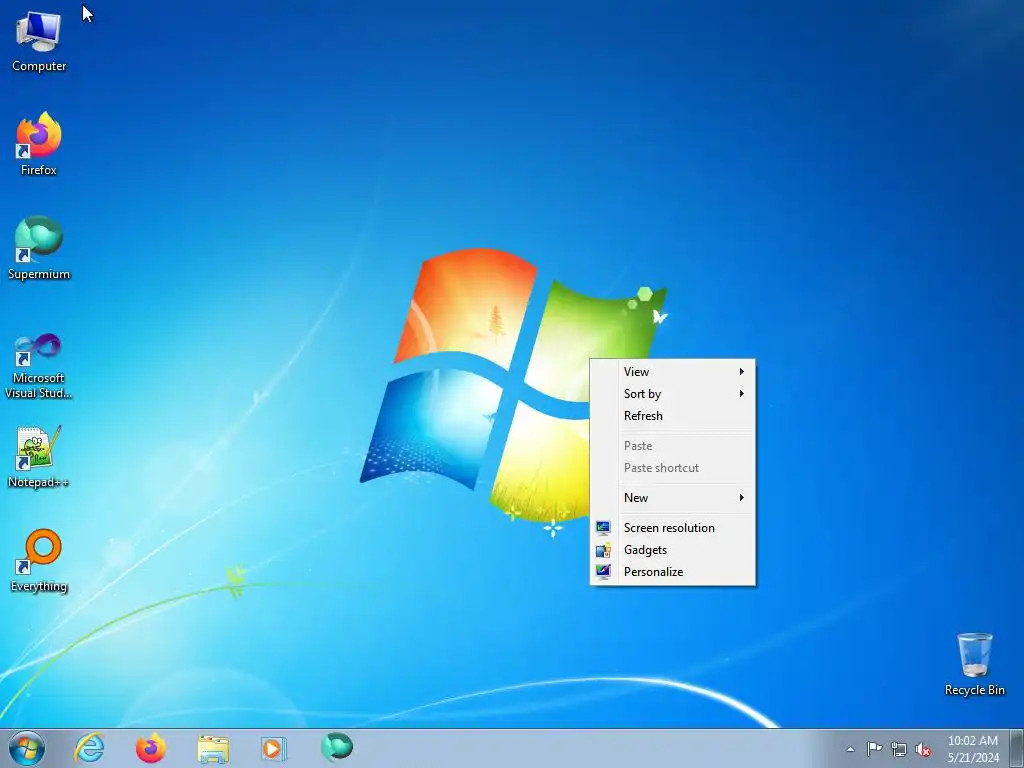Select the Everything search shortcut
The image size is (1024, 768).
click(39, 560)
